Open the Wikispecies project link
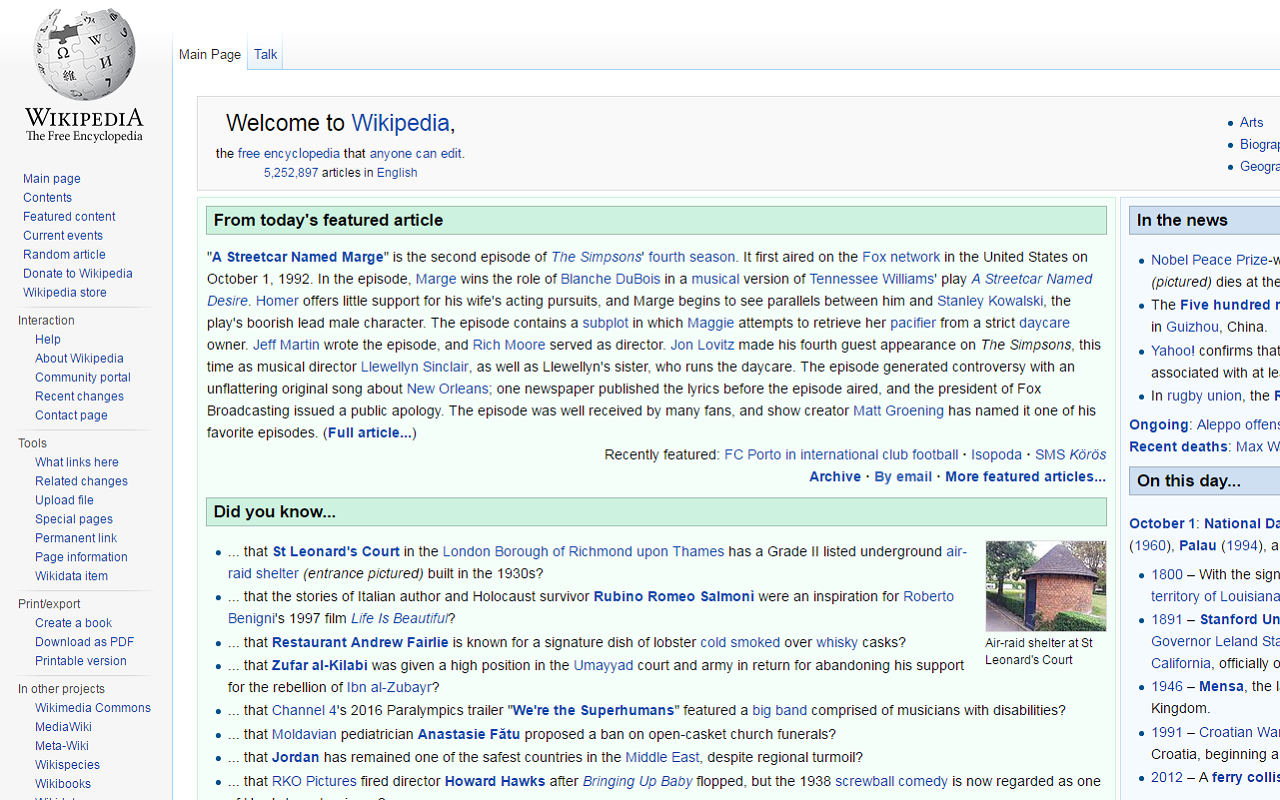The image size is (1280, 800). [x=67, y=766]
